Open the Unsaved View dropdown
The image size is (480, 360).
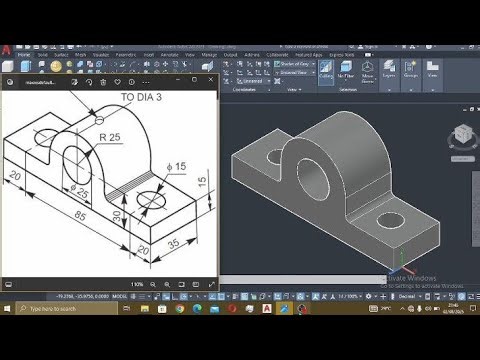[295, 72]
